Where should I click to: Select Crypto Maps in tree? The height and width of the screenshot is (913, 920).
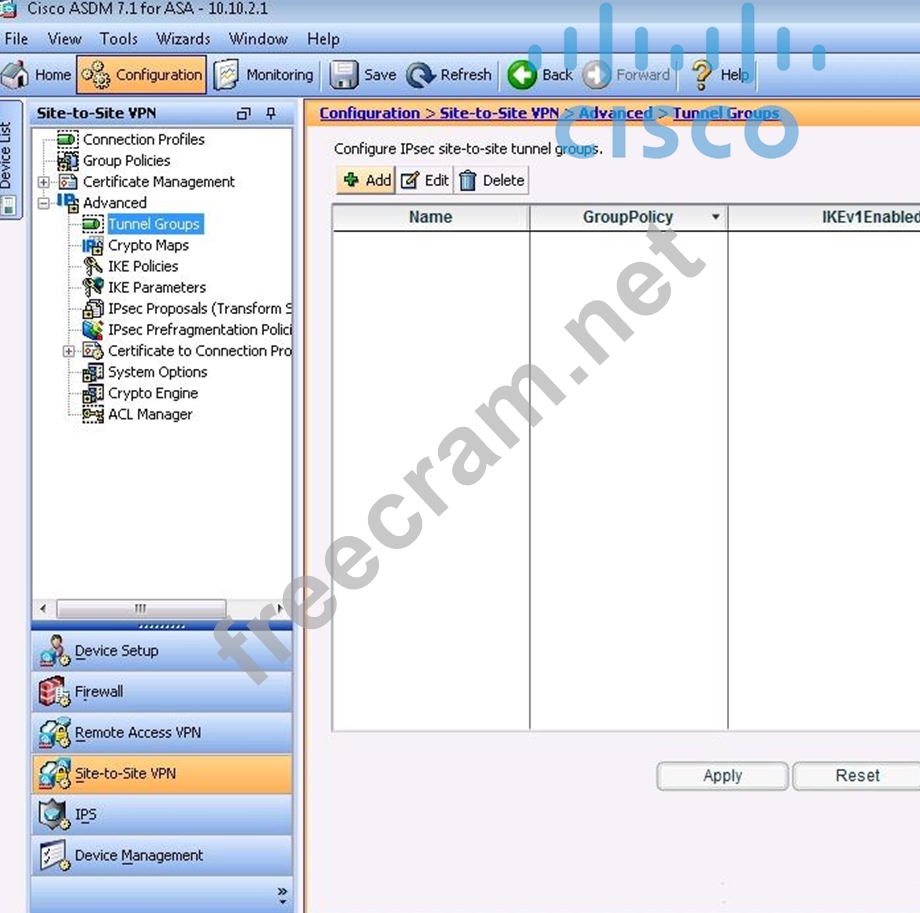point(148,245)
